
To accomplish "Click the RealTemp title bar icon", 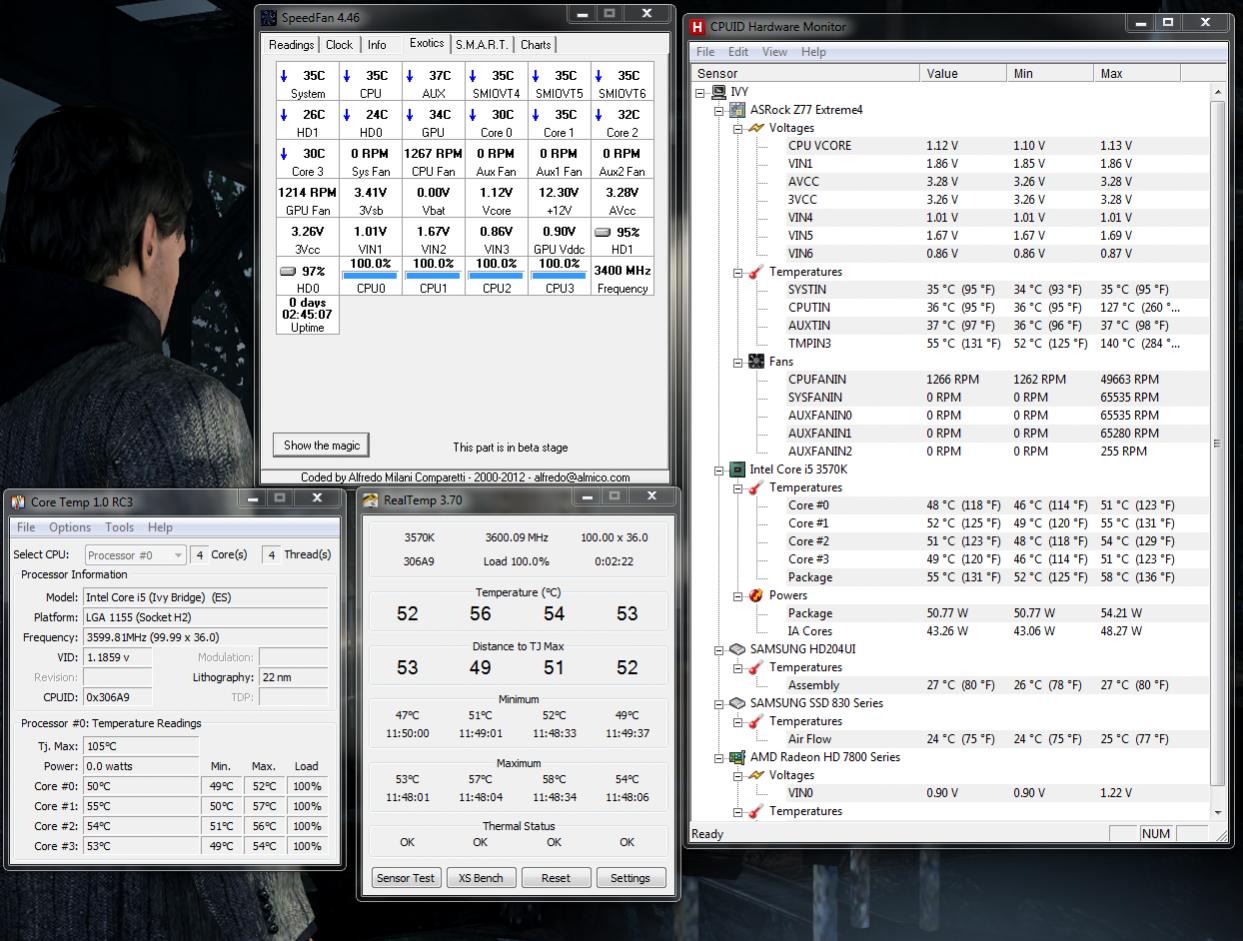I will [370, 500].
